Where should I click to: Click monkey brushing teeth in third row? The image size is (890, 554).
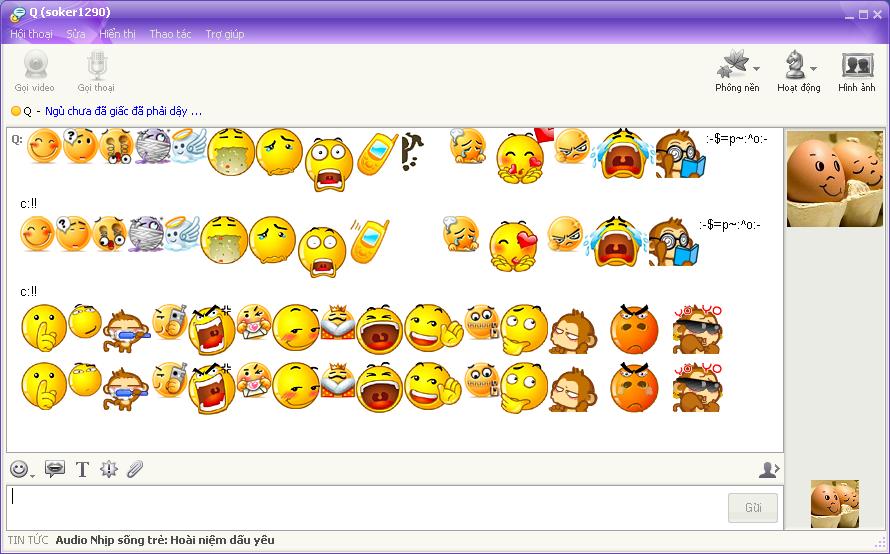point(126,331)
